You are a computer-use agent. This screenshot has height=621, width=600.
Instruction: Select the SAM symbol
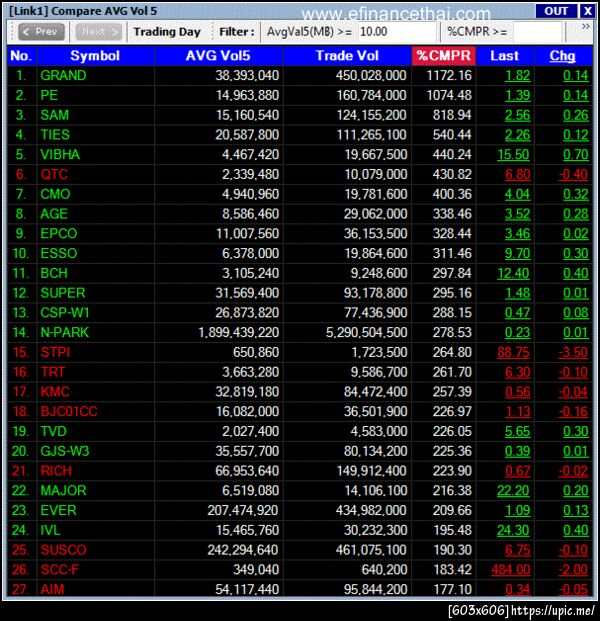click(55, 115)
